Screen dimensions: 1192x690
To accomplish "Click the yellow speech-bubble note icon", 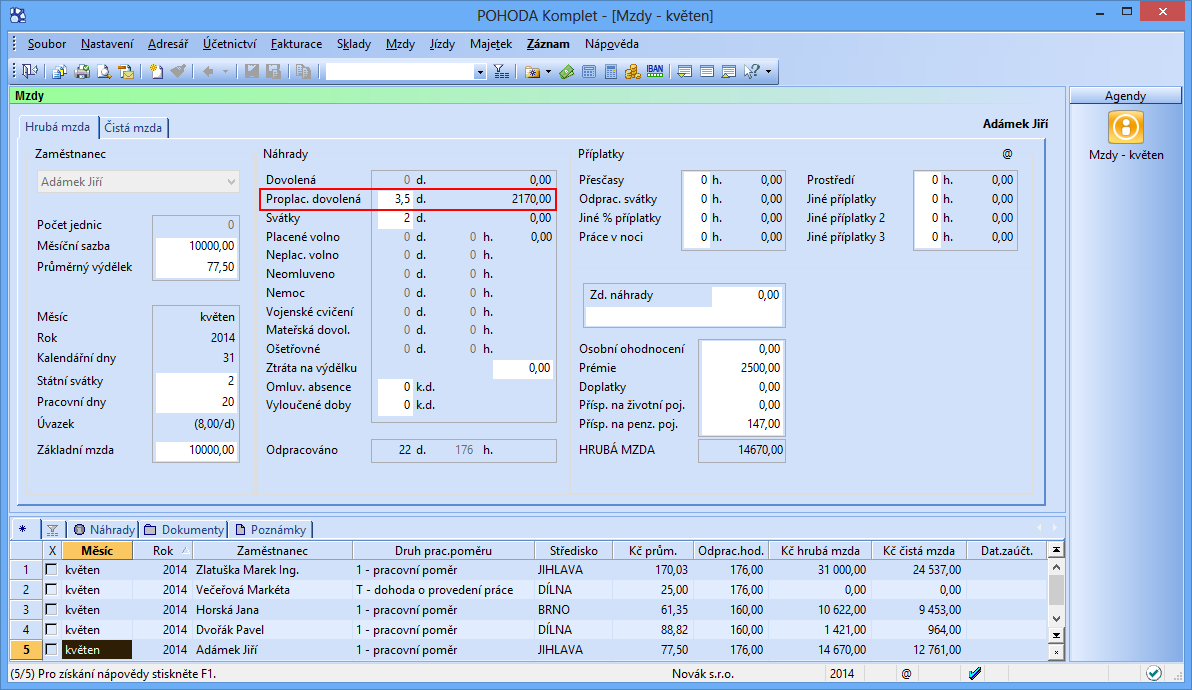I will (684, 71).
